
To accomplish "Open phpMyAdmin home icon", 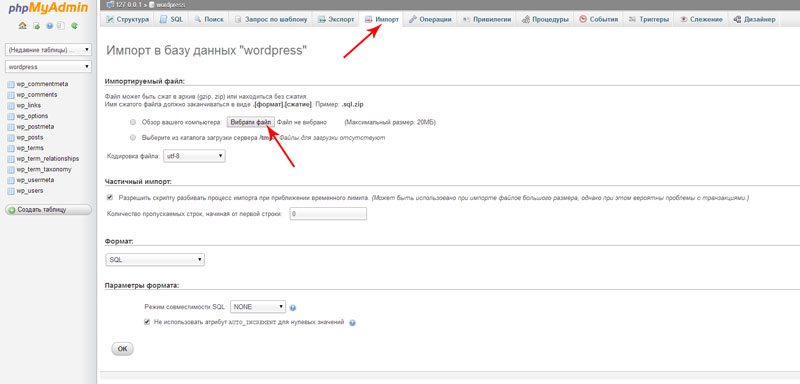I will pyautogui.click(x=22, y=25).
